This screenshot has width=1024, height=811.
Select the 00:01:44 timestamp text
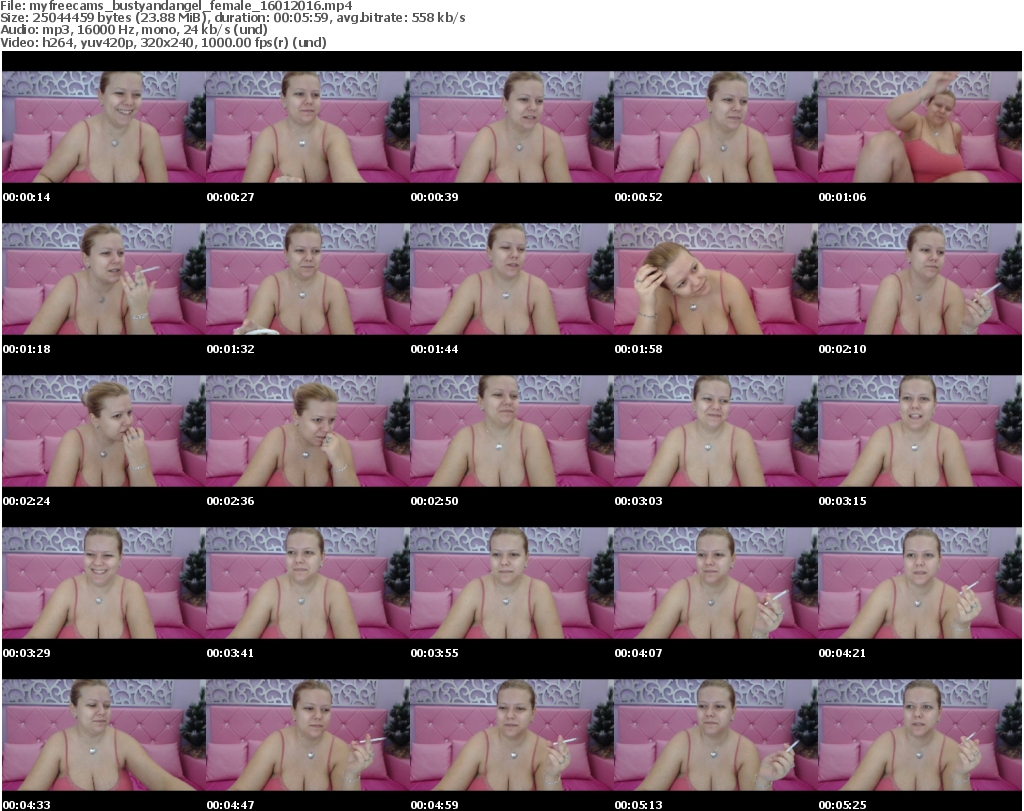434,349
